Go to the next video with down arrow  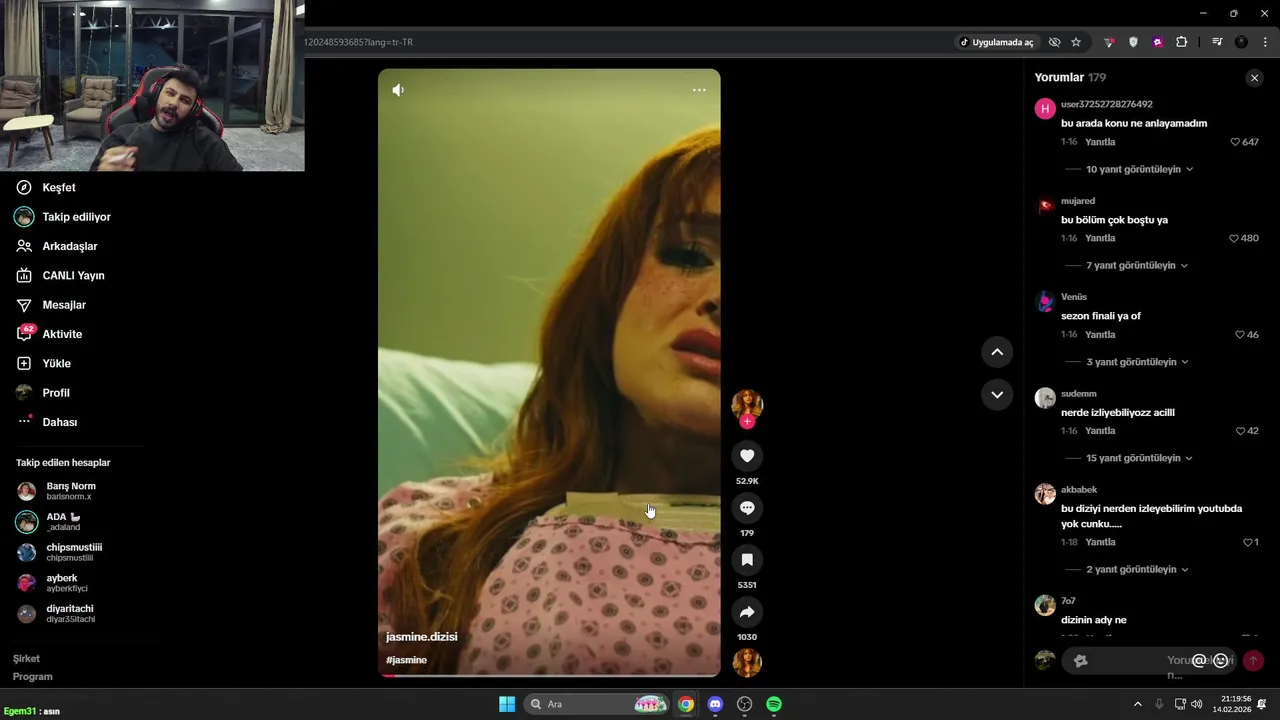[x=997, y=395]
